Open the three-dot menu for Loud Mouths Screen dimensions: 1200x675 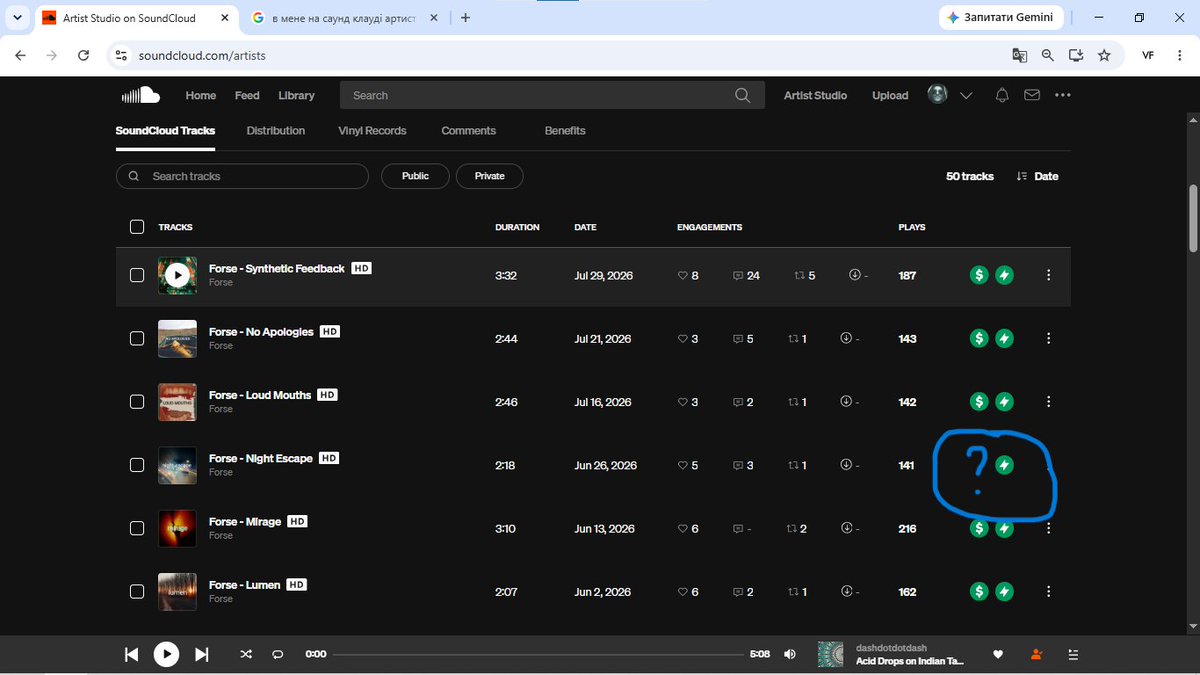1048,402
